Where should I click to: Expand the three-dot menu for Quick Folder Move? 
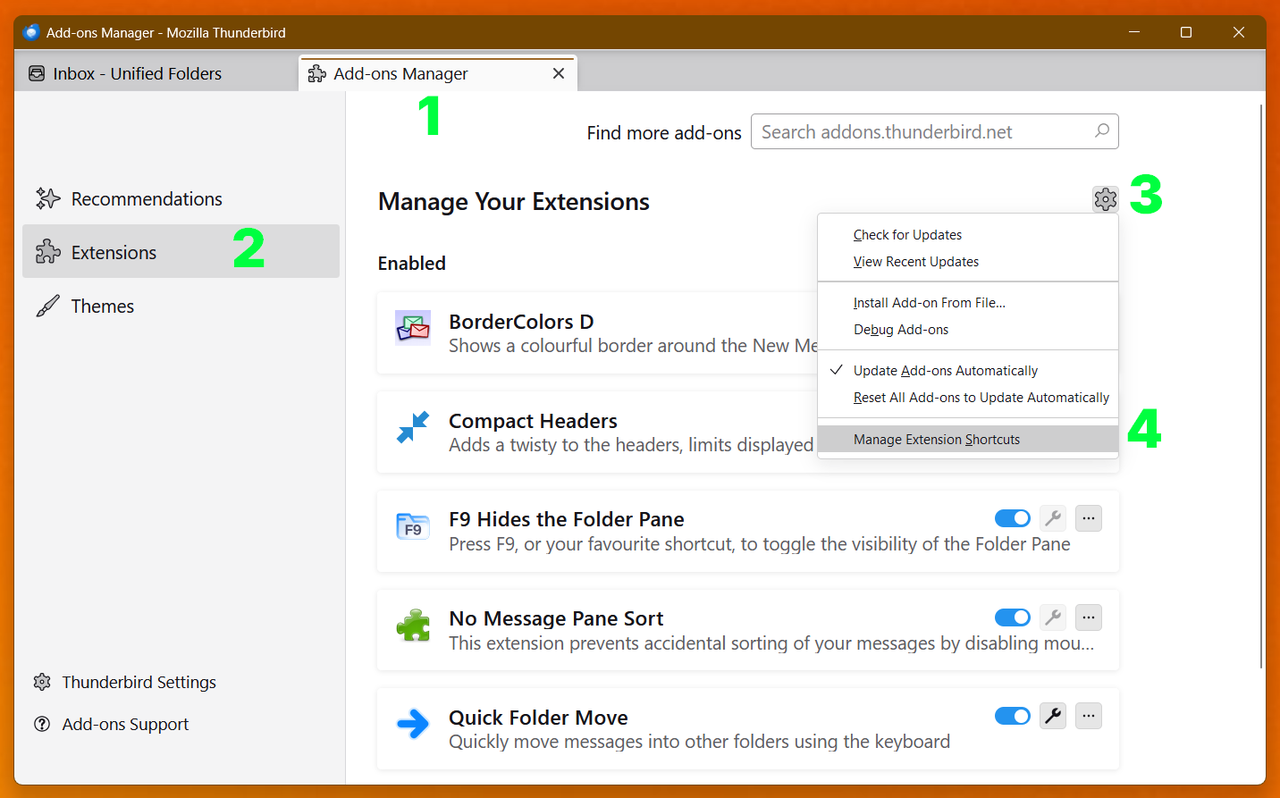click(1089, 716)
